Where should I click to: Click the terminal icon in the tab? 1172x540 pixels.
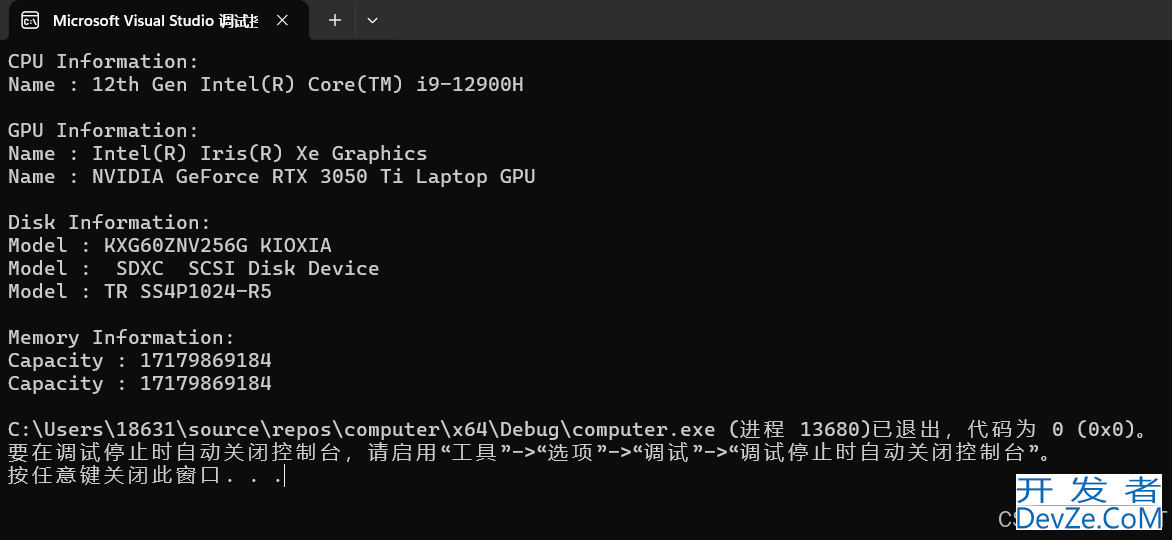30,20
